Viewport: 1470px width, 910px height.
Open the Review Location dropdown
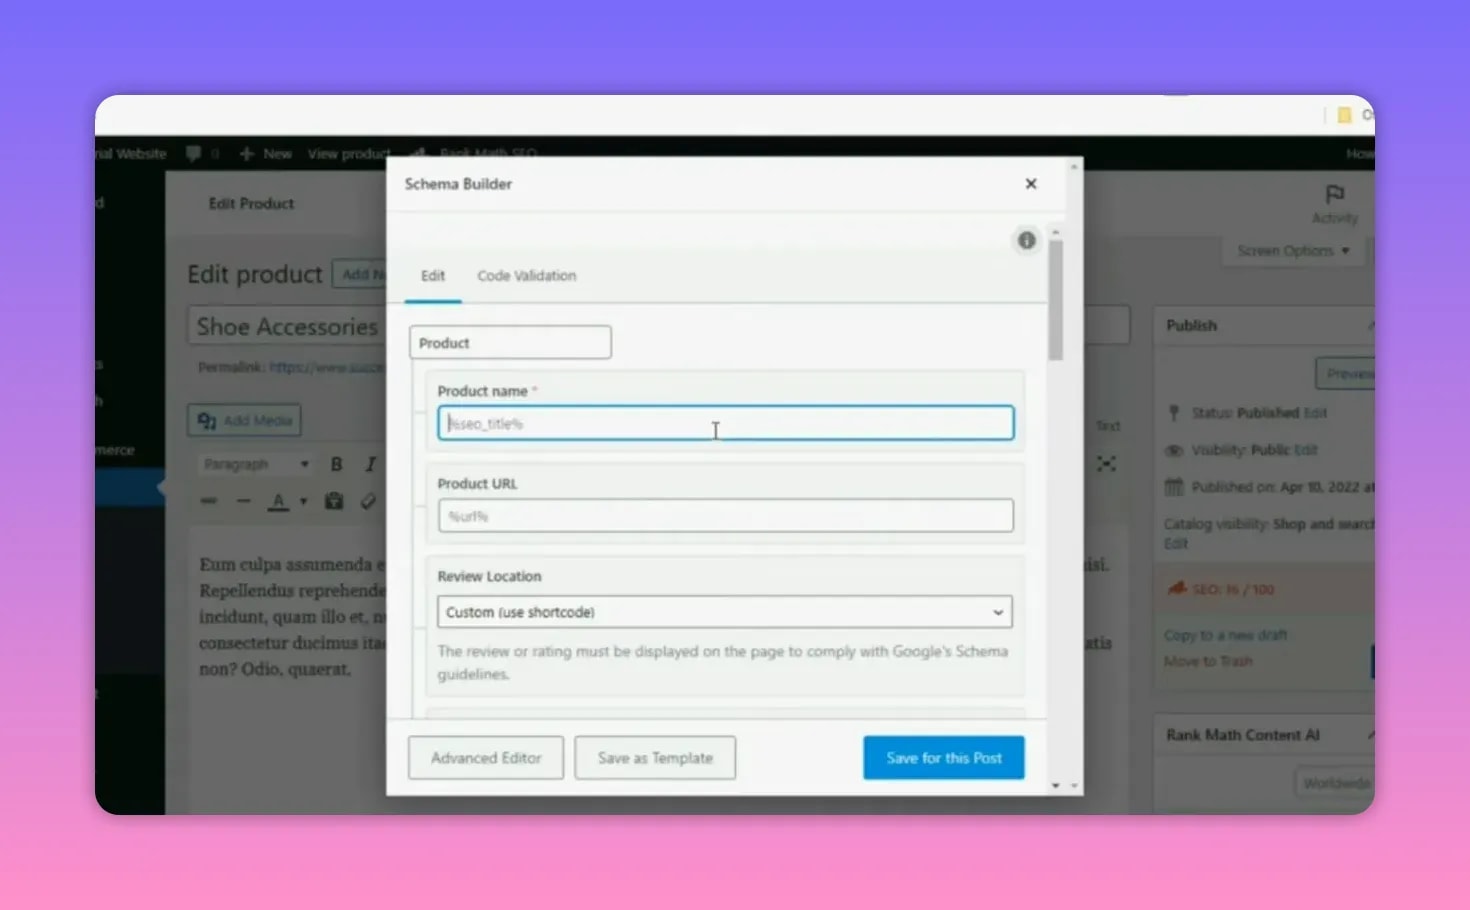pyautogui.click(x=725, y=611)
